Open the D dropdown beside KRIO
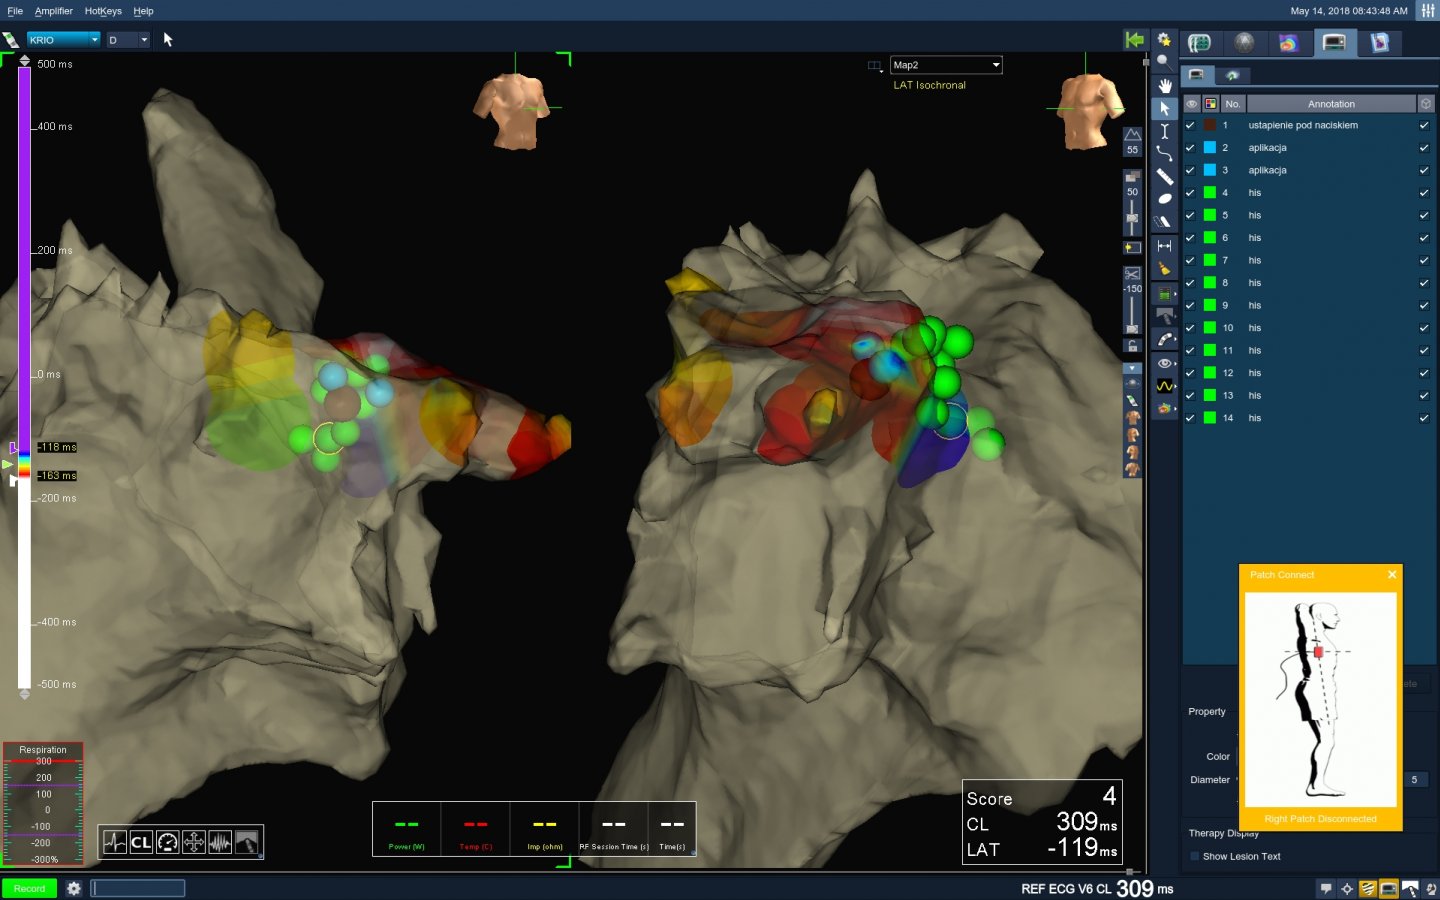The height and width of the screenshot is (900, 1440). click(x=129, y=40)
